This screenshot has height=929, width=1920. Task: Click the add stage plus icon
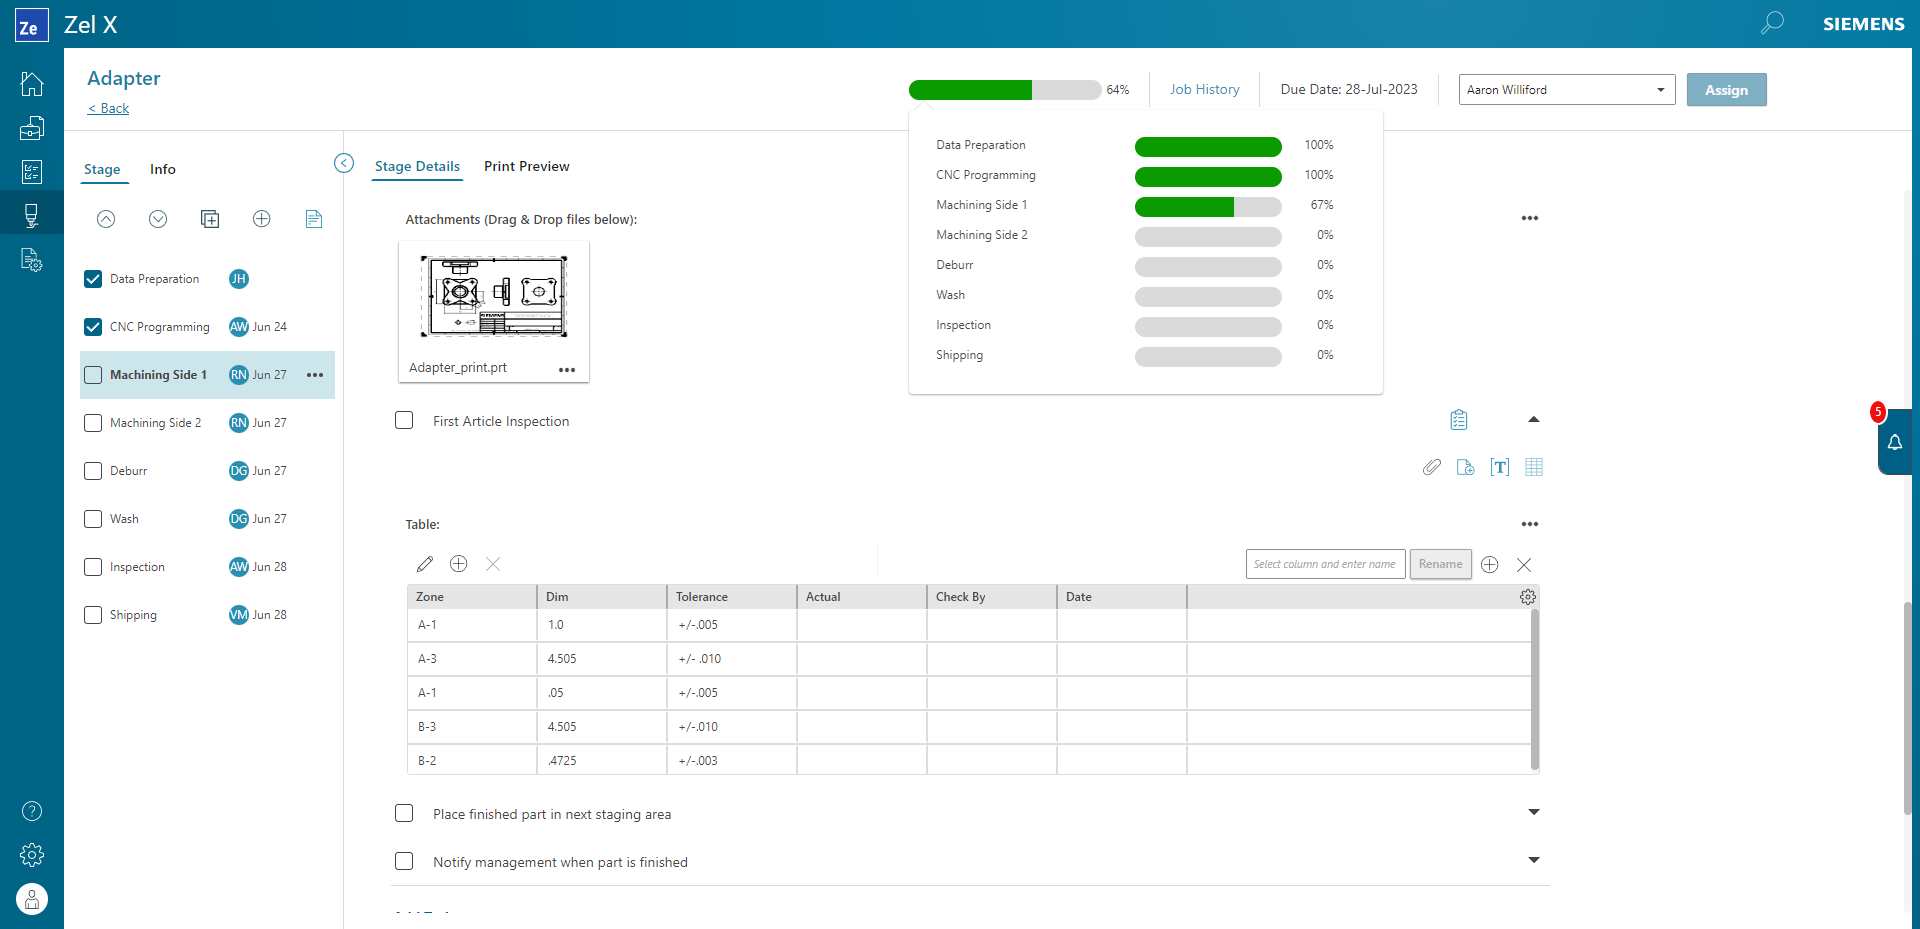262,219
